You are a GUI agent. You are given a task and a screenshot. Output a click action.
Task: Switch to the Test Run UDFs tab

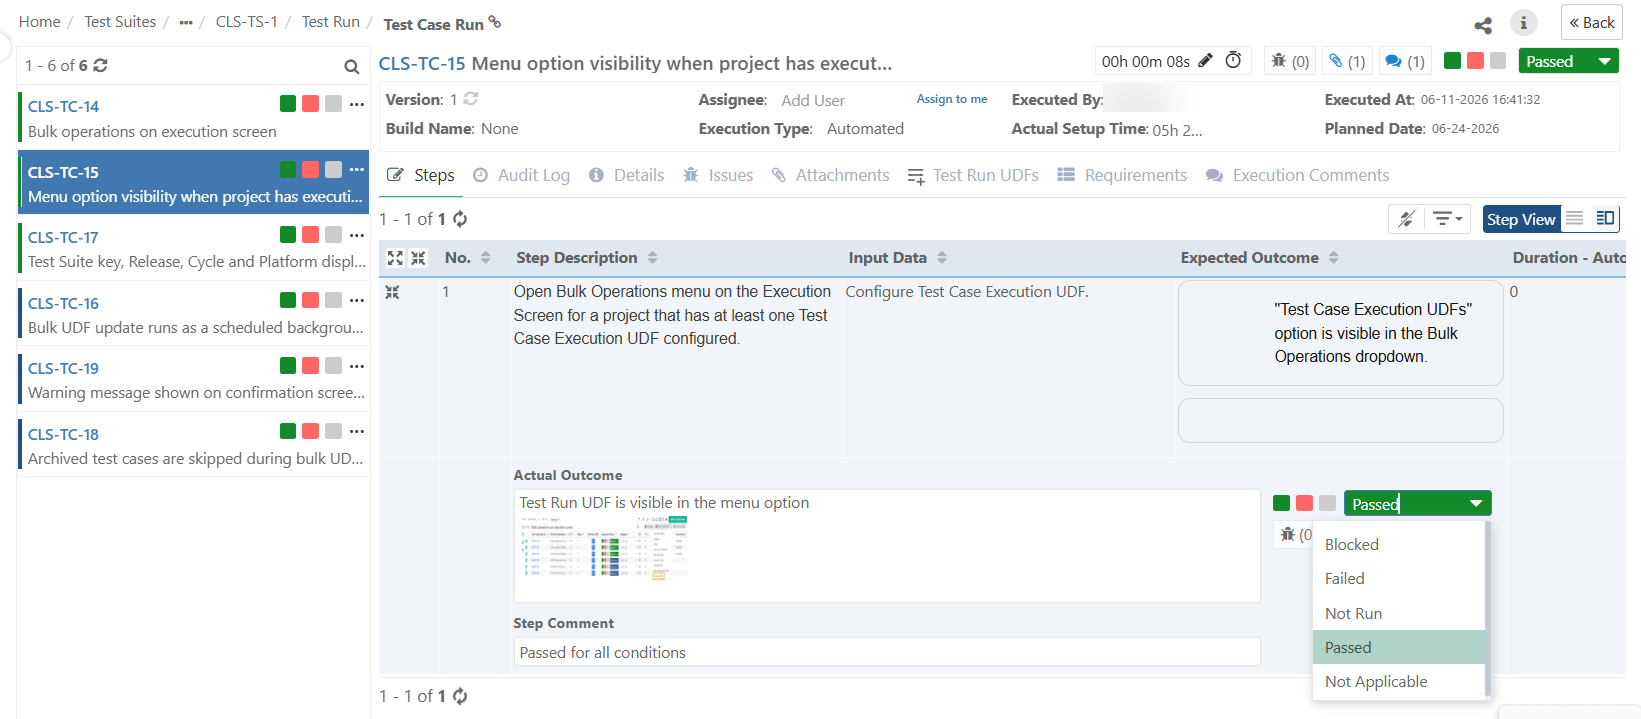tap(973, 175)
